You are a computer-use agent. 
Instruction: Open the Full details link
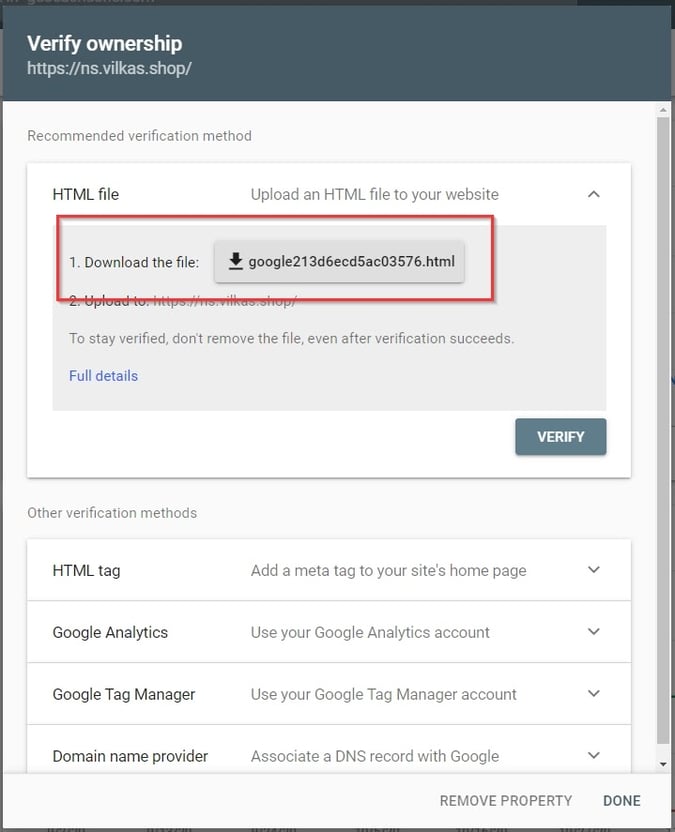coord(103,376)
